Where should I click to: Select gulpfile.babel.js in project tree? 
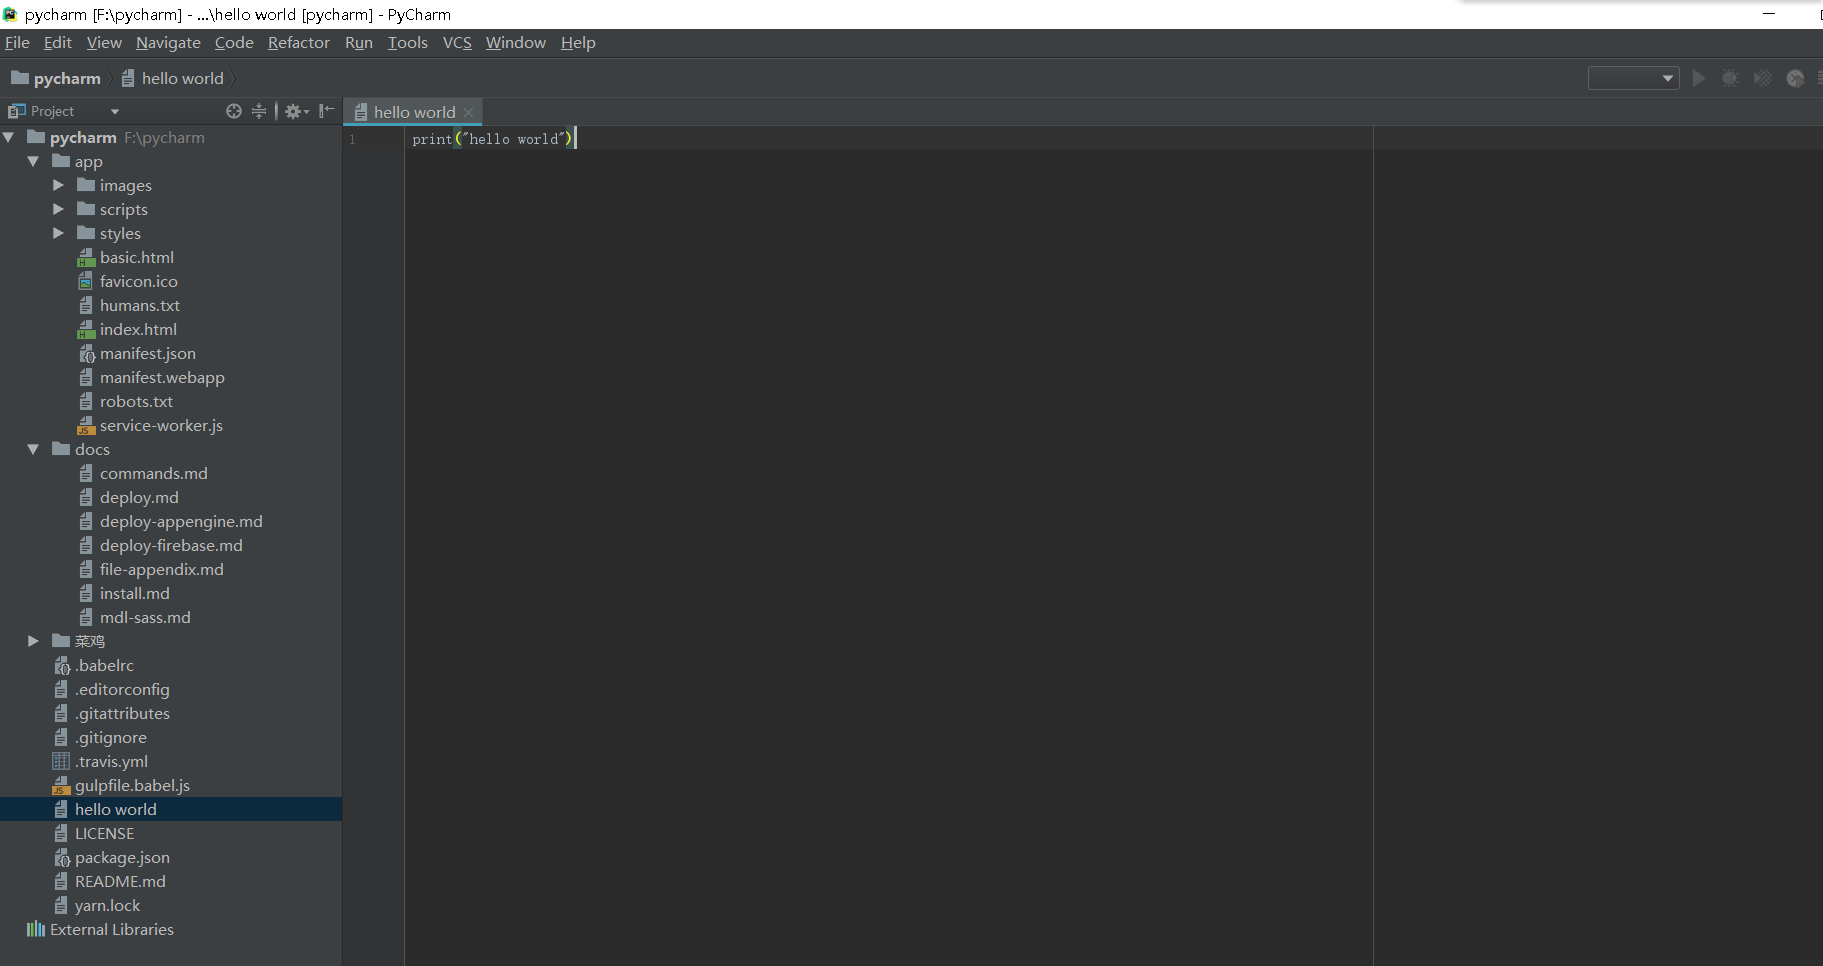[132, 785]
